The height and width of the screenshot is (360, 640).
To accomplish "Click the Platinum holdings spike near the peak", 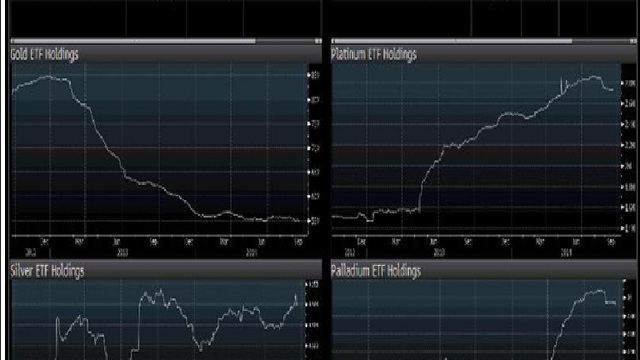I will coord(562,84).
